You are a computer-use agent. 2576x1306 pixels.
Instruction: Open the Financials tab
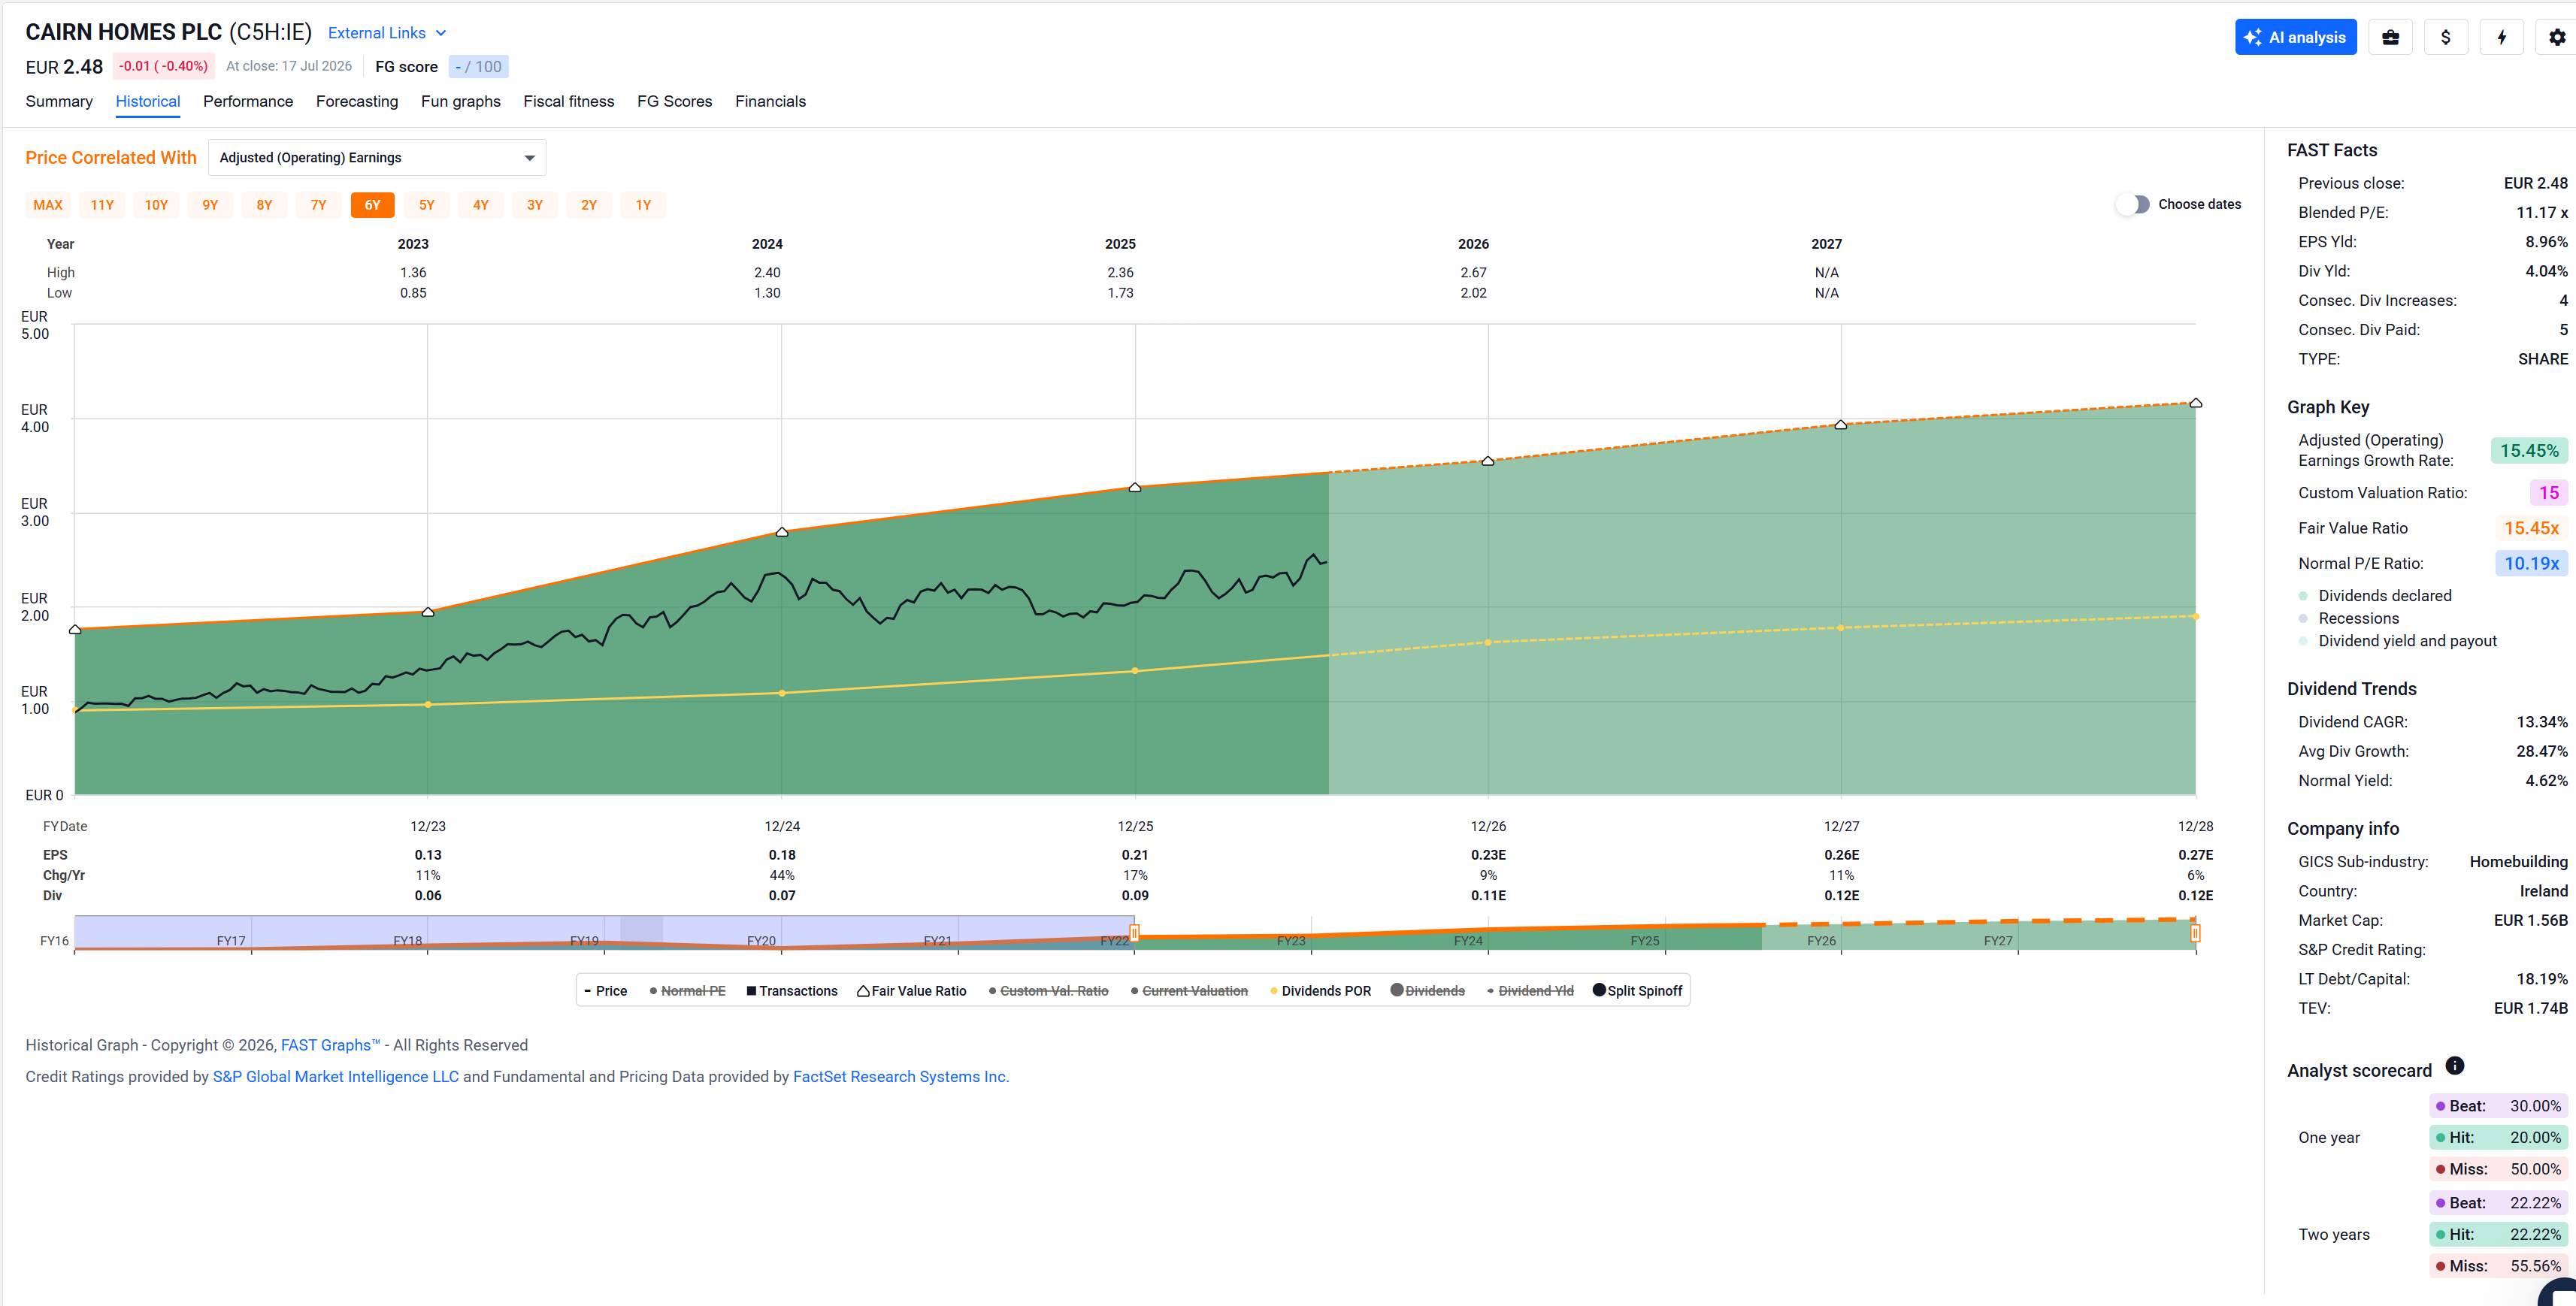[771, 101]
